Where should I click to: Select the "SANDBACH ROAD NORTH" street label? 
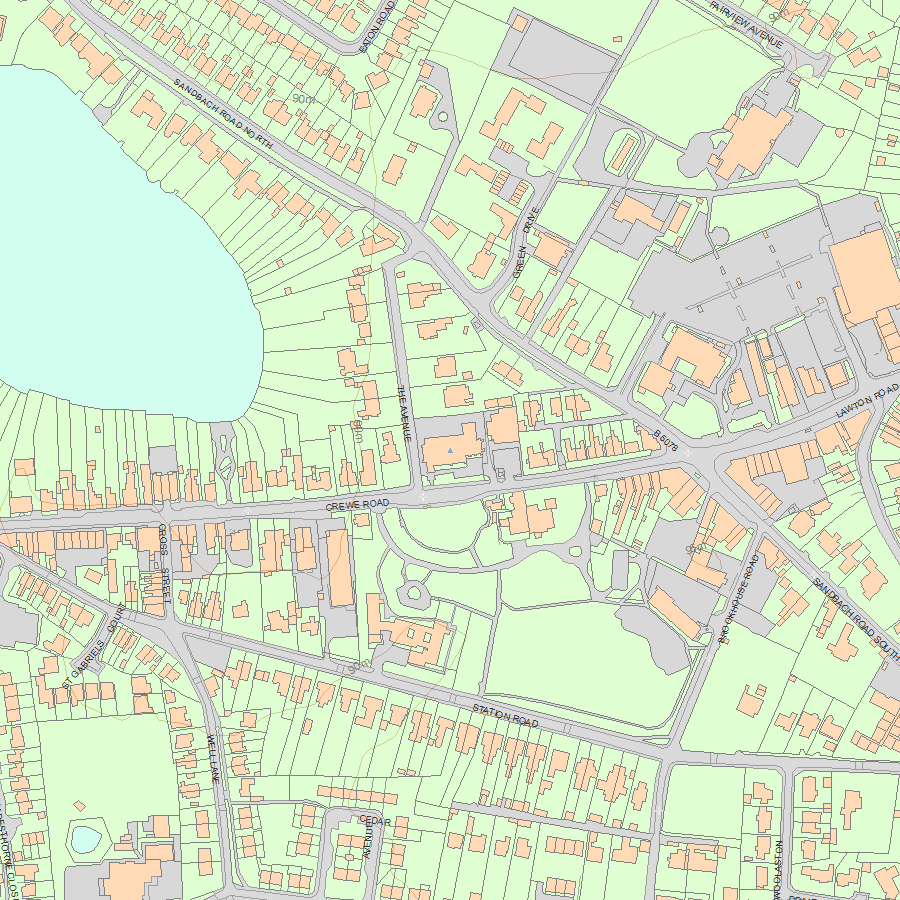point(223,114)
